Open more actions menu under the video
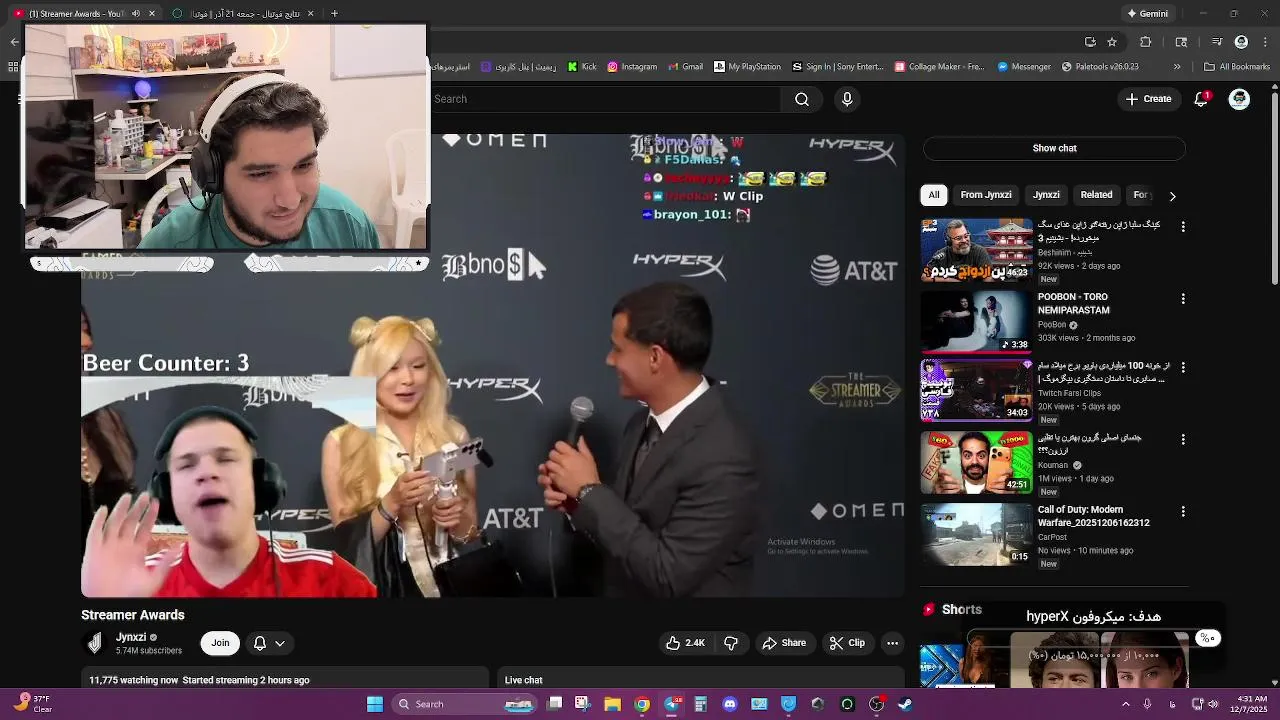This screenshot has width=1280, height=720. tap(892, 643)
